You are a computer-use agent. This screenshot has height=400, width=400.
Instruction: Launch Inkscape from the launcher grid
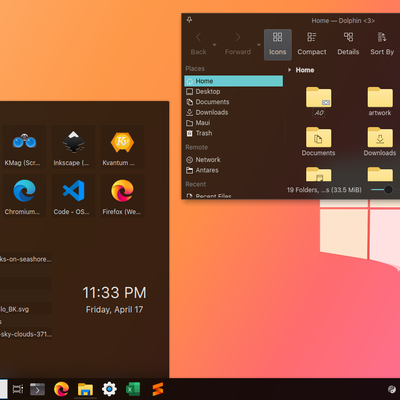coord(73,146)
